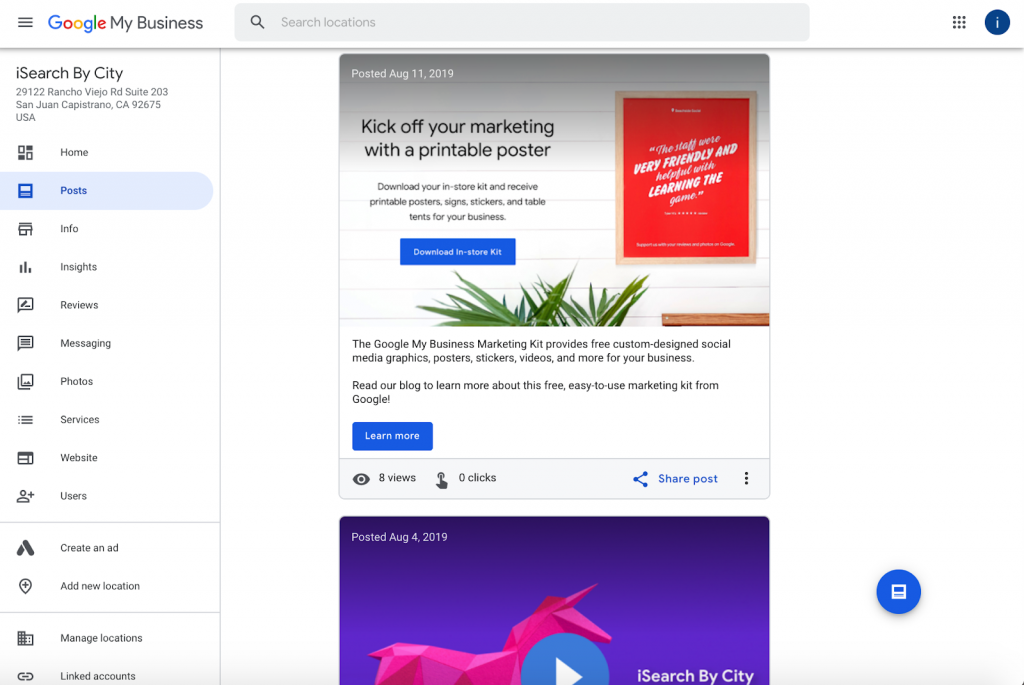Click the Home dashboard icon
Image resolution: width=1024 pixels, height=685 pixels.
(x=25, y=152)
